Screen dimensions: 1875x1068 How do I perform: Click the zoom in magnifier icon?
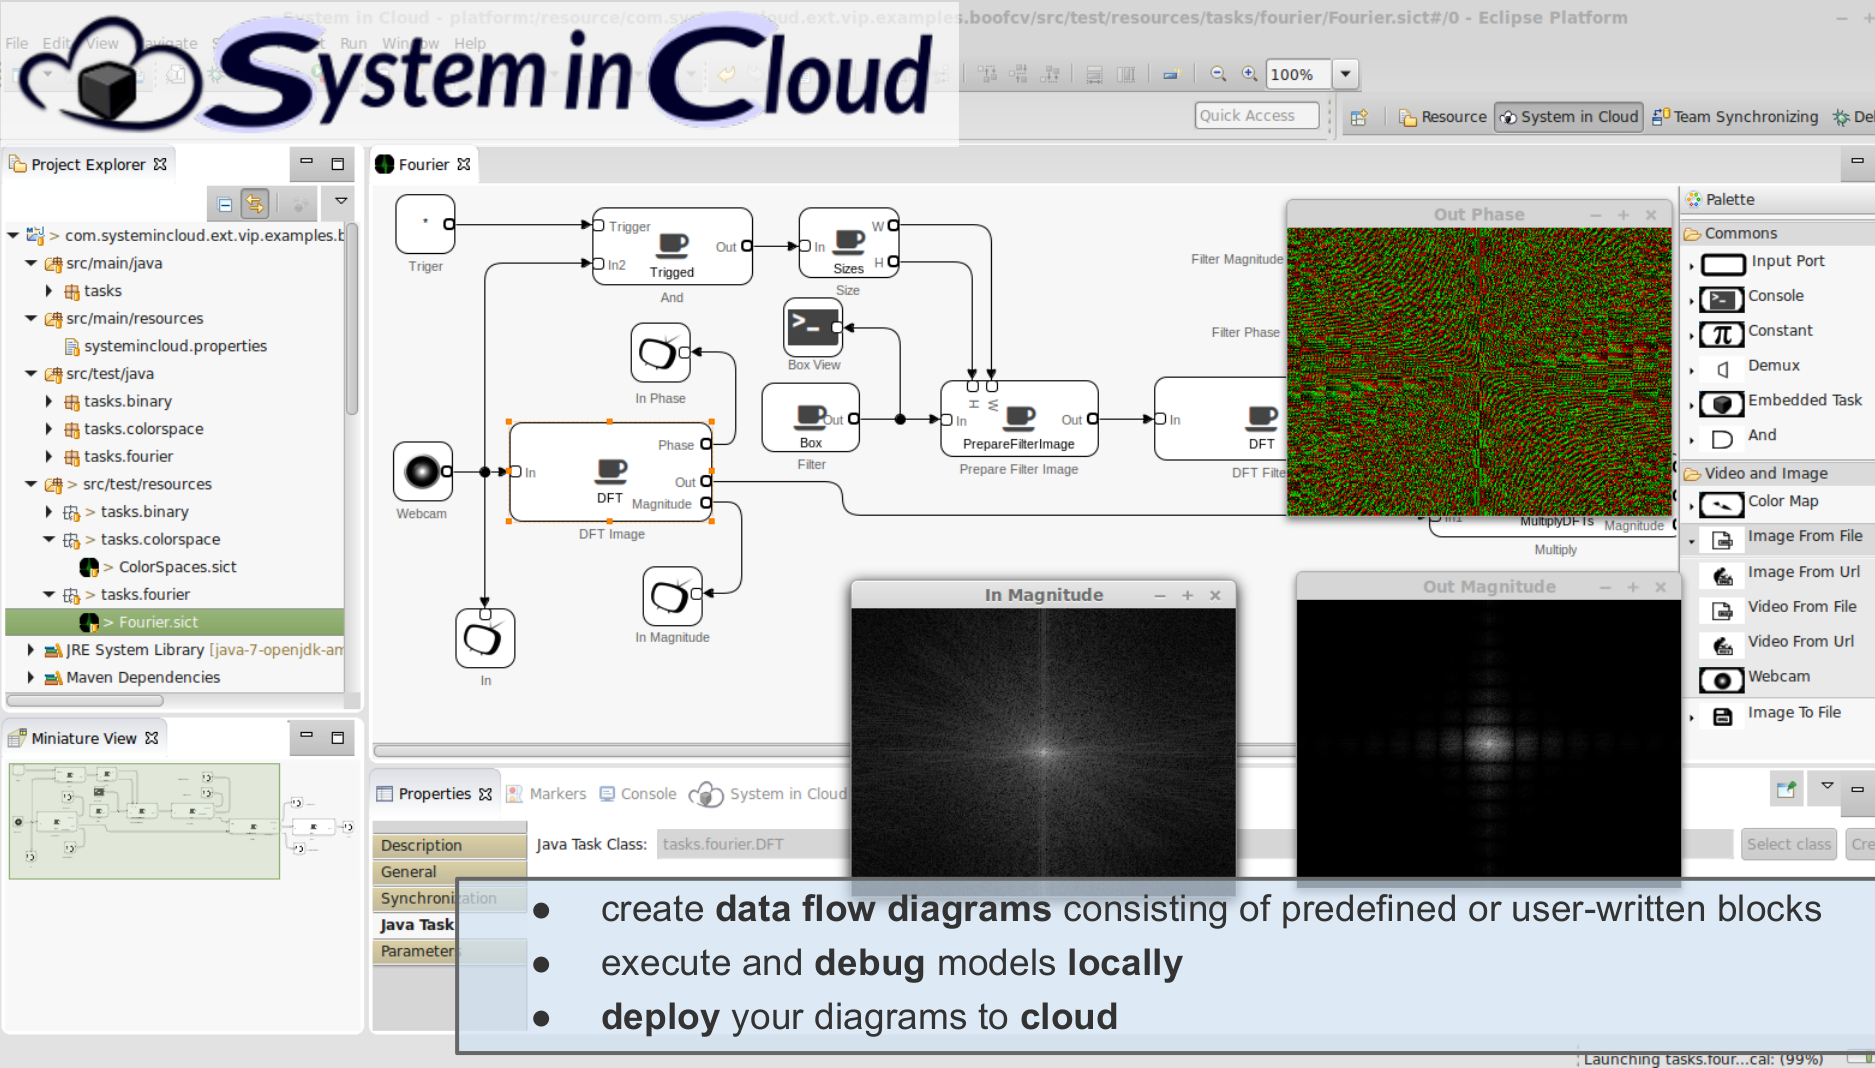coord(1249,74)
